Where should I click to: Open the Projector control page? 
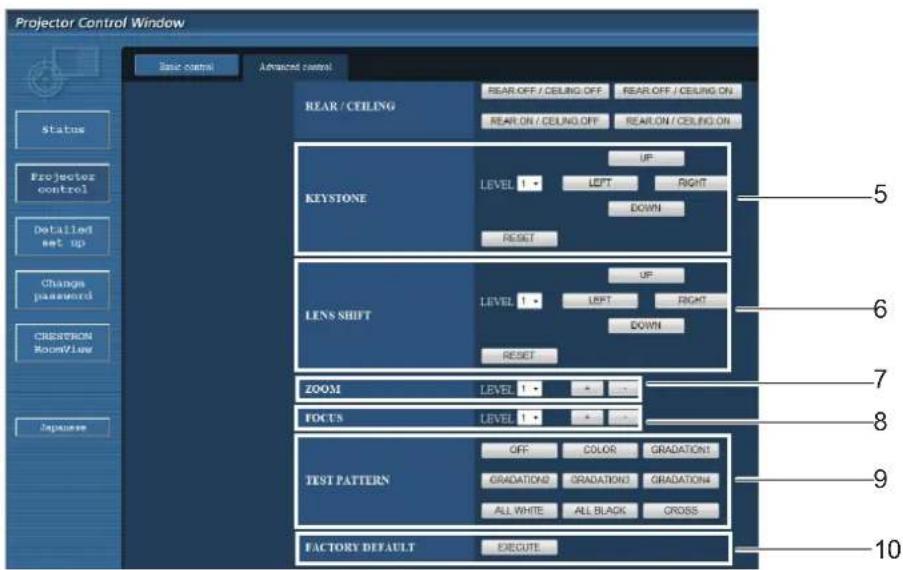63,183
